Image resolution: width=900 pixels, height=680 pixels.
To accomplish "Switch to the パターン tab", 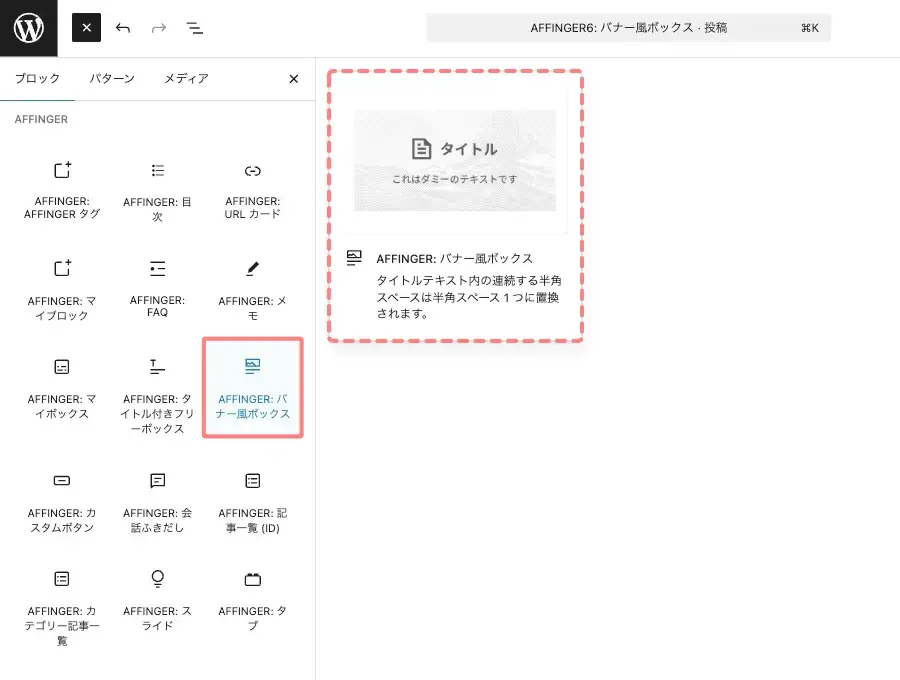I will [x=112, y=79].
